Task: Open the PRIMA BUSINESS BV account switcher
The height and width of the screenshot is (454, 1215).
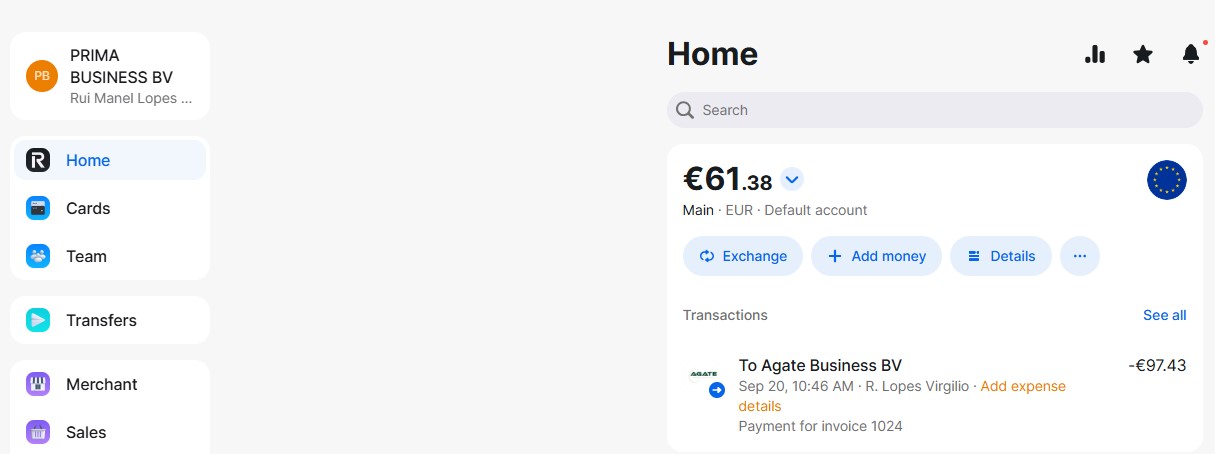Action: pyautogui.click(x=110, y=76)
